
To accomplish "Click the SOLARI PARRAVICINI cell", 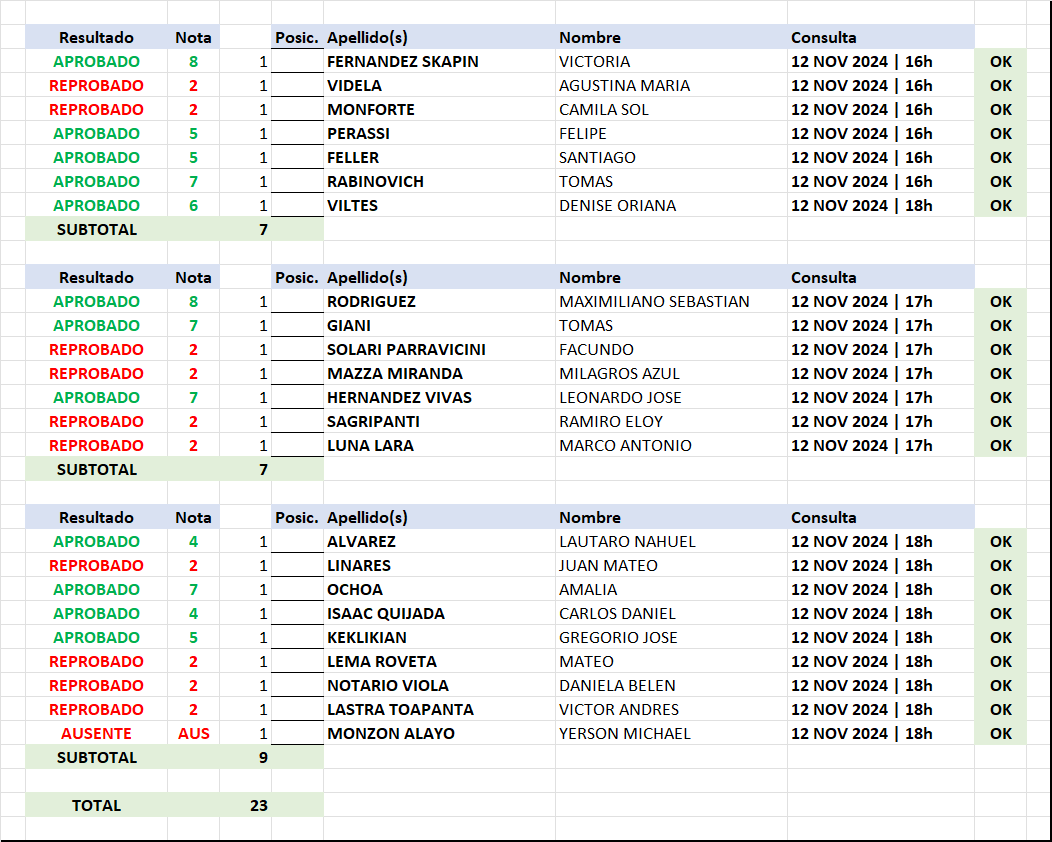I will (x=439, y=350).
